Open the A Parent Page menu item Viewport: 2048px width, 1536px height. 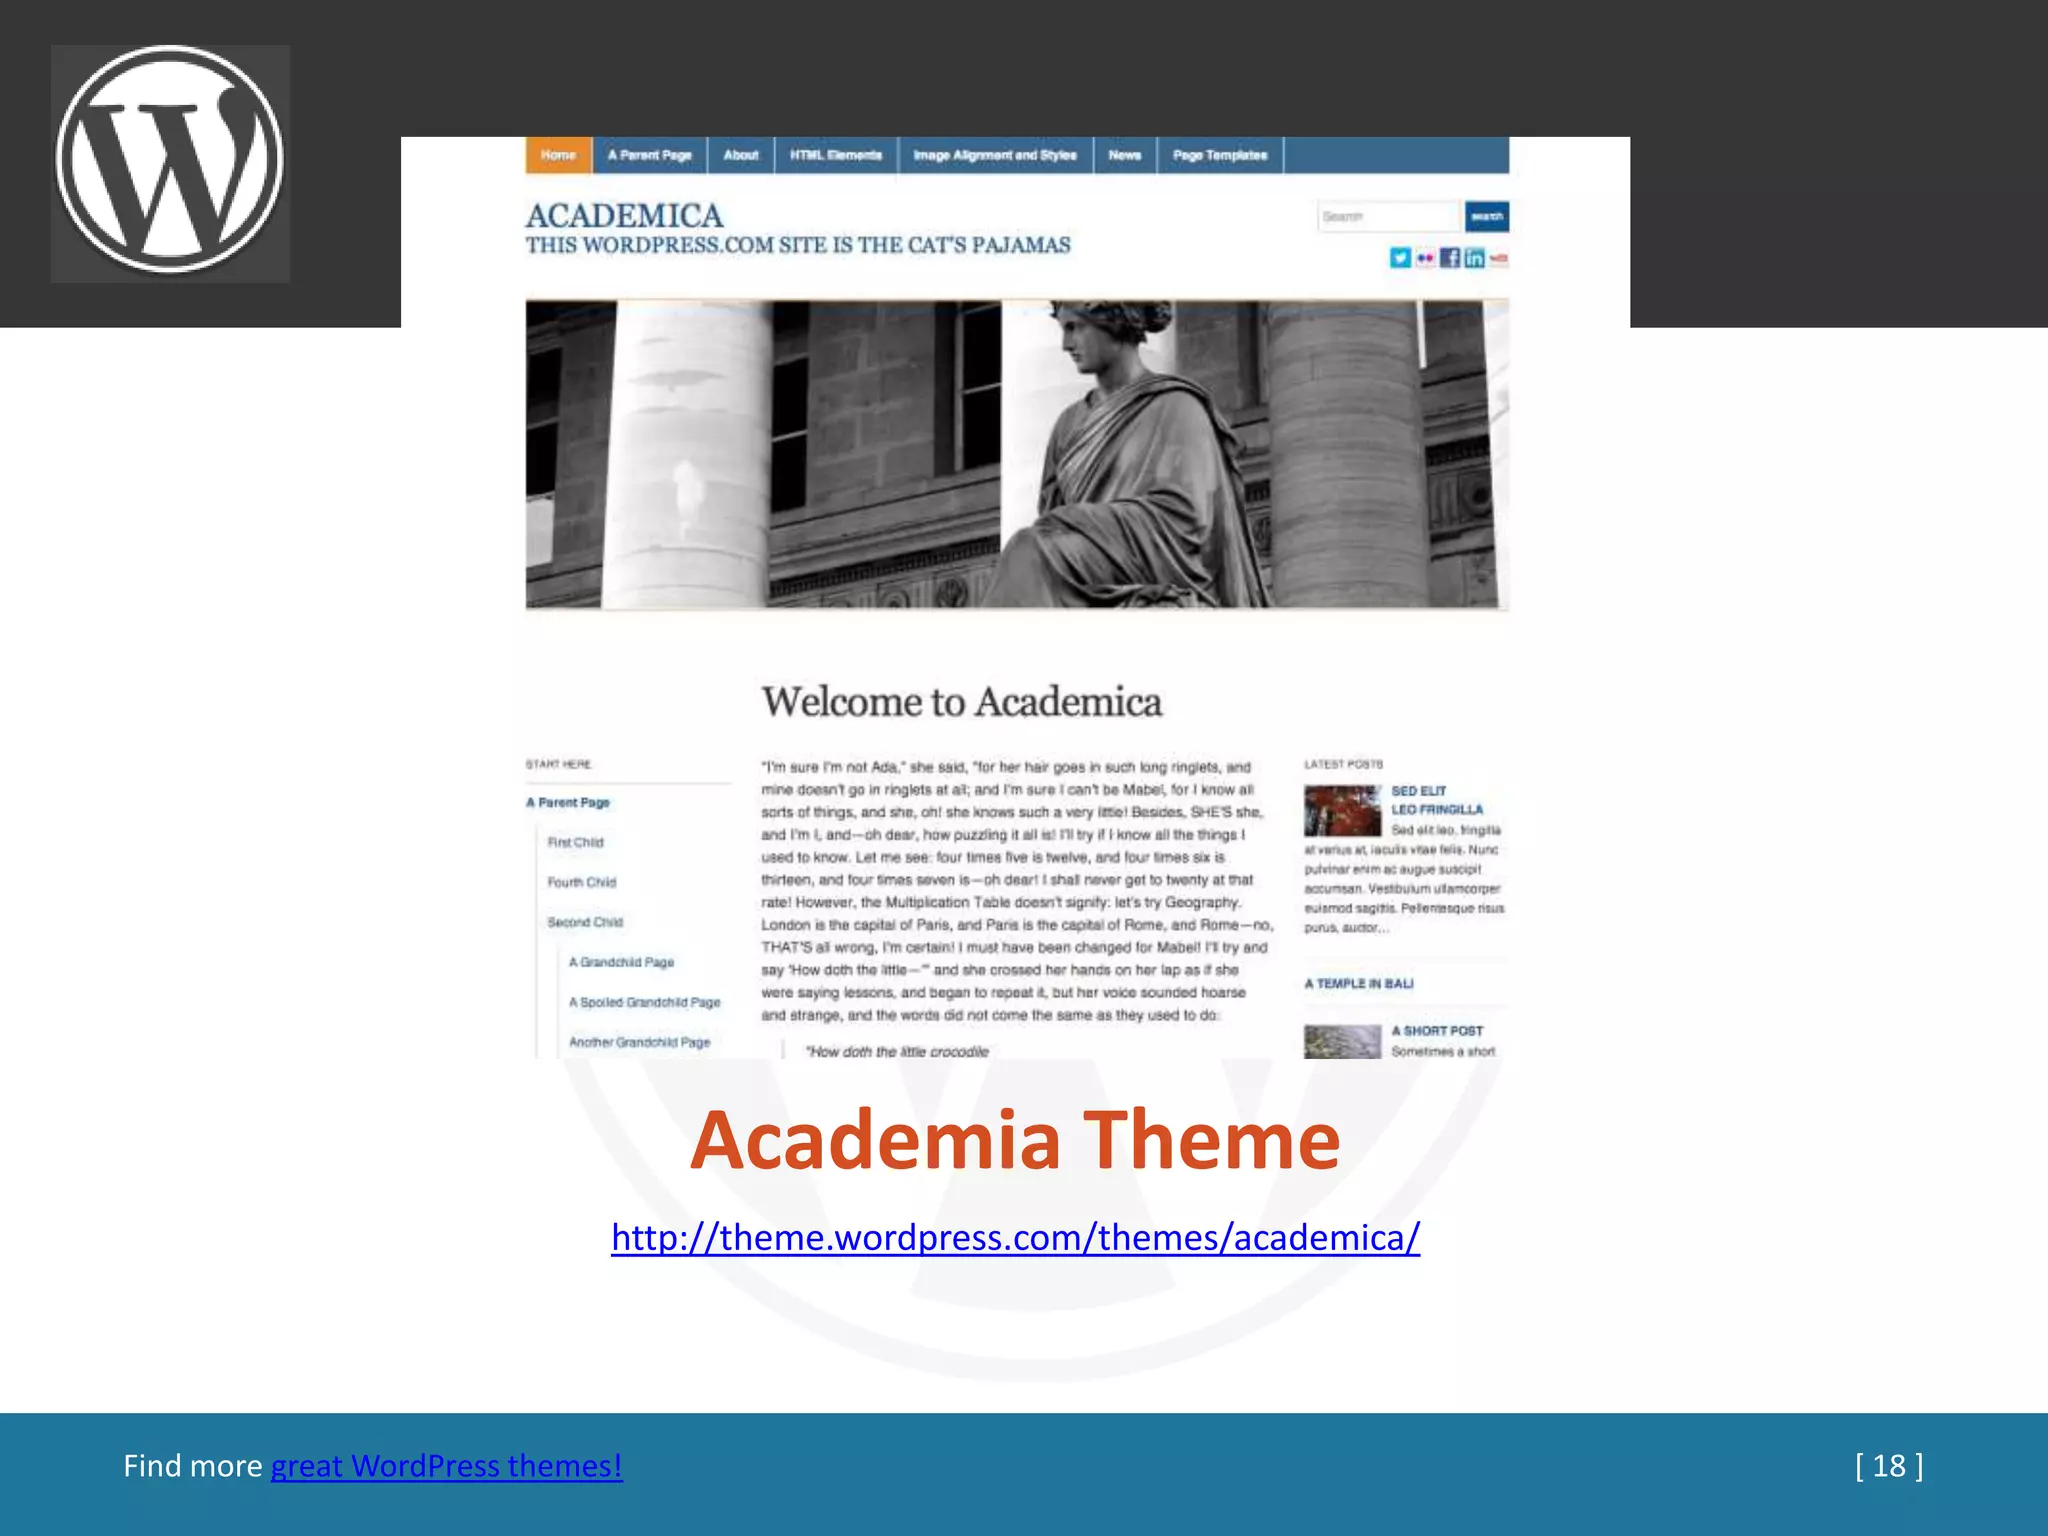[x=650, y=155]
